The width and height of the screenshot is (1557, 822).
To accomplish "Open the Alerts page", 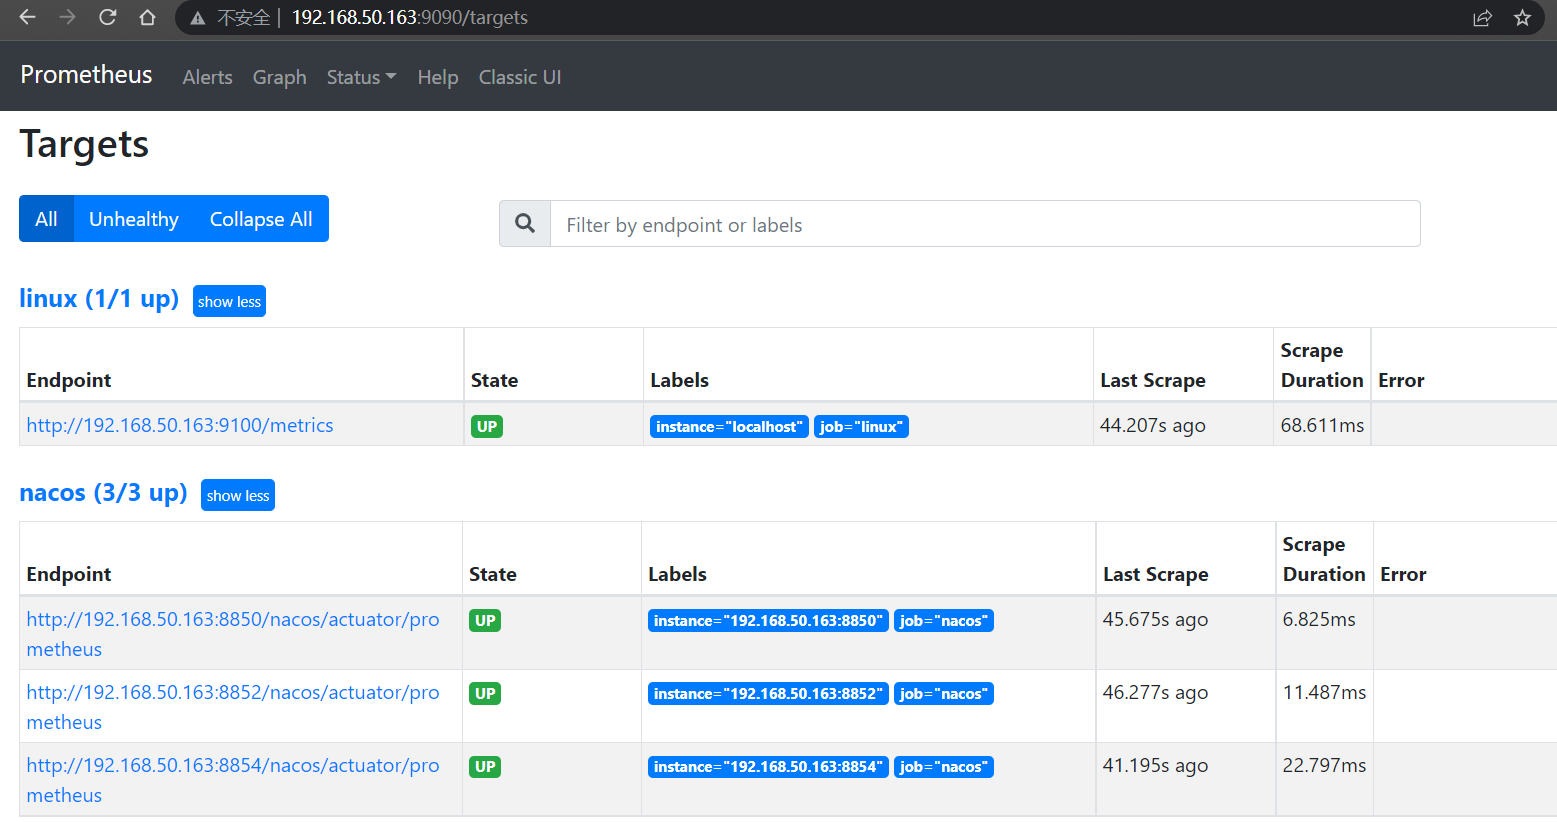I will coord(207,77).
